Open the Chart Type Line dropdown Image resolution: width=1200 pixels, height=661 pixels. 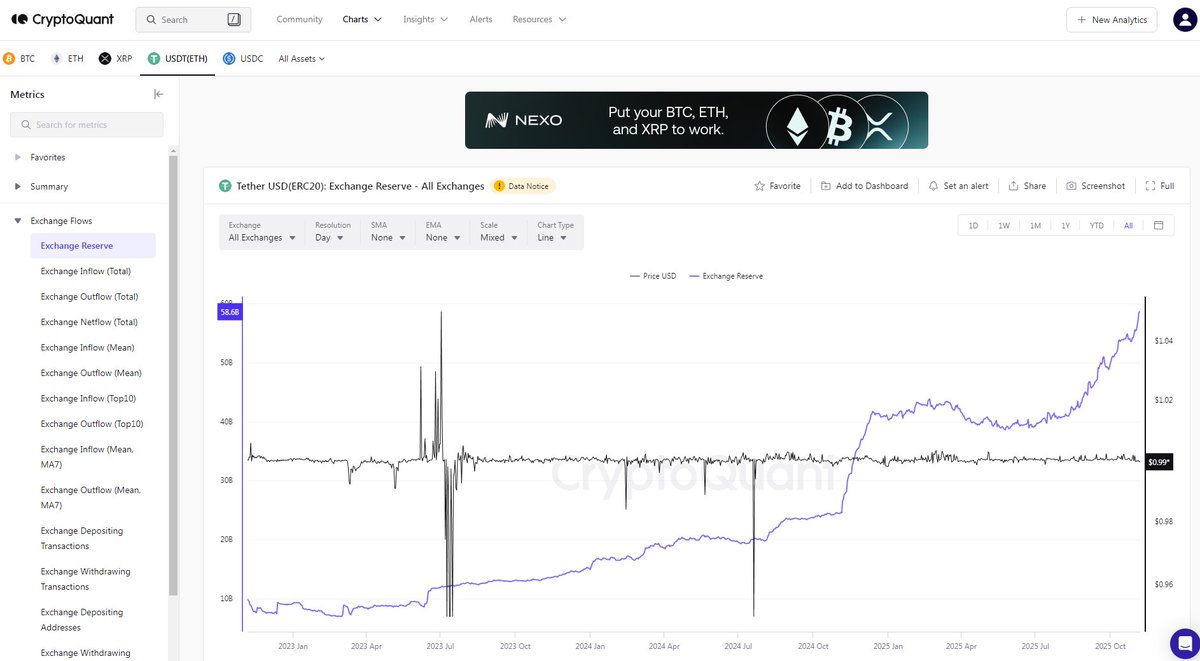[554, 232]
